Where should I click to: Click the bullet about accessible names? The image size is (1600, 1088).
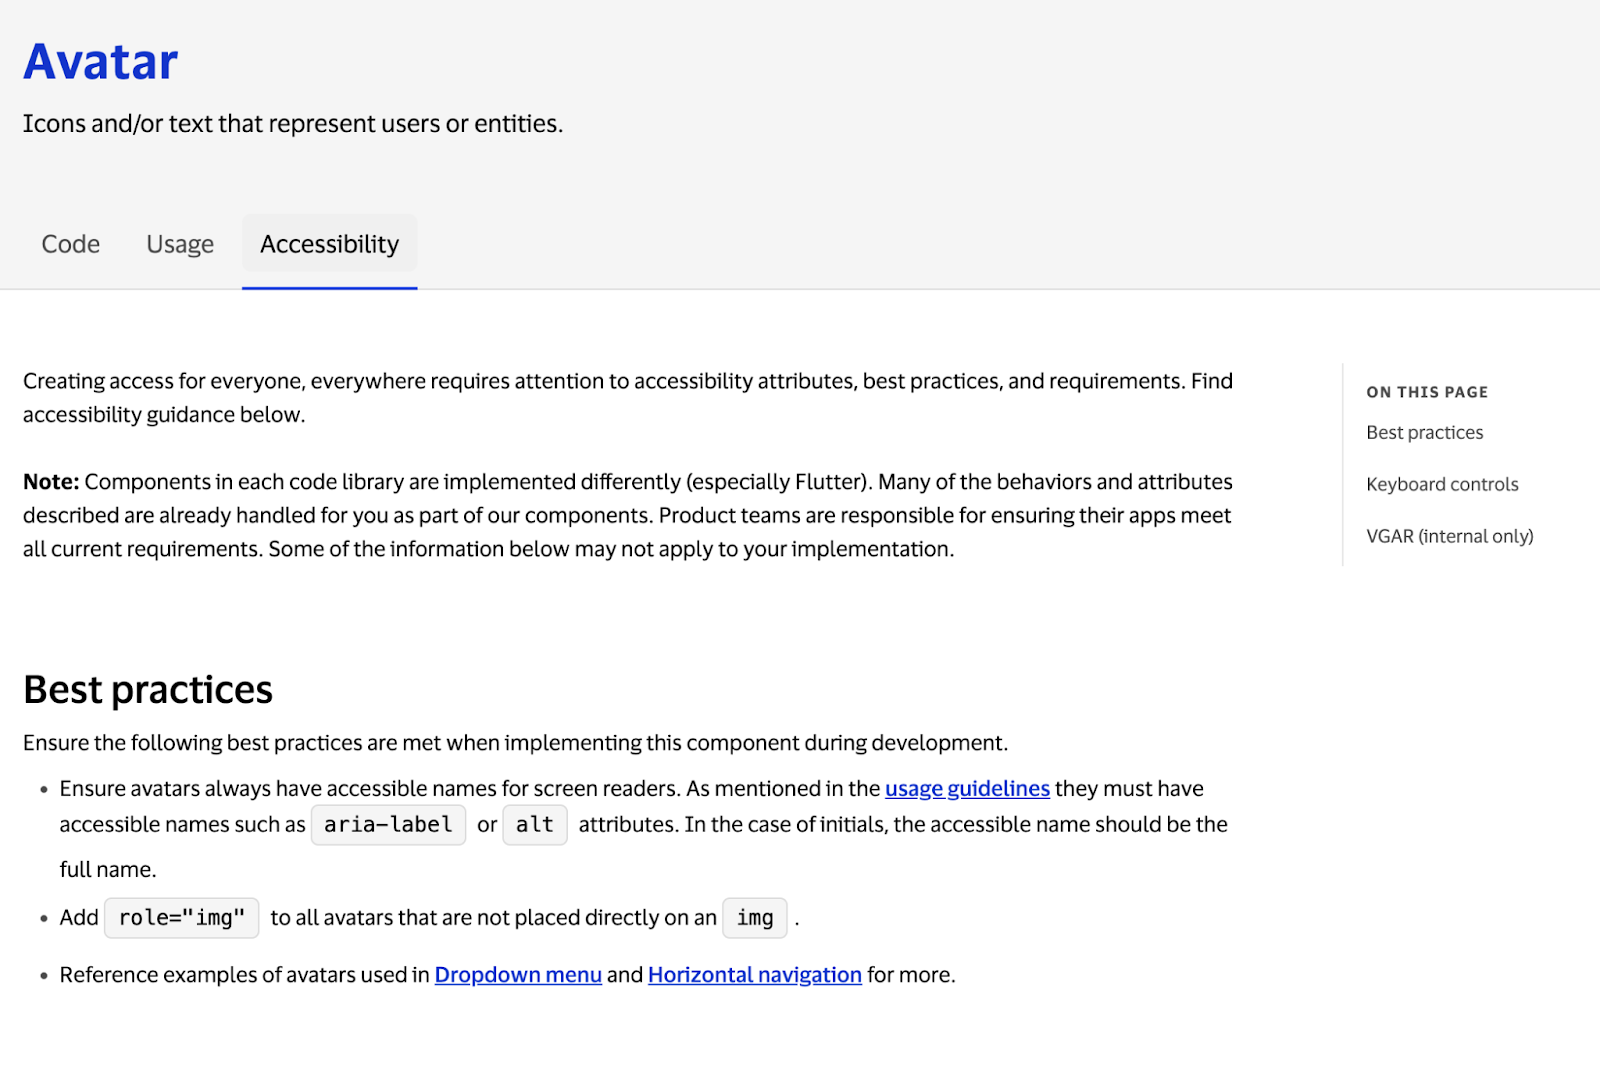click(644, 824)
